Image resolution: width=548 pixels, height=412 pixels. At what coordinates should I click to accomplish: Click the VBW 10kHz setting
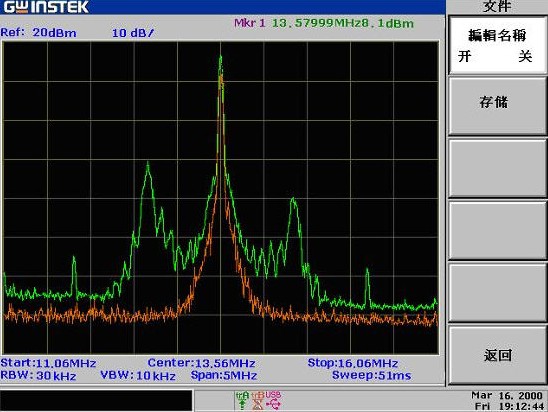click(x=138, y=376)
